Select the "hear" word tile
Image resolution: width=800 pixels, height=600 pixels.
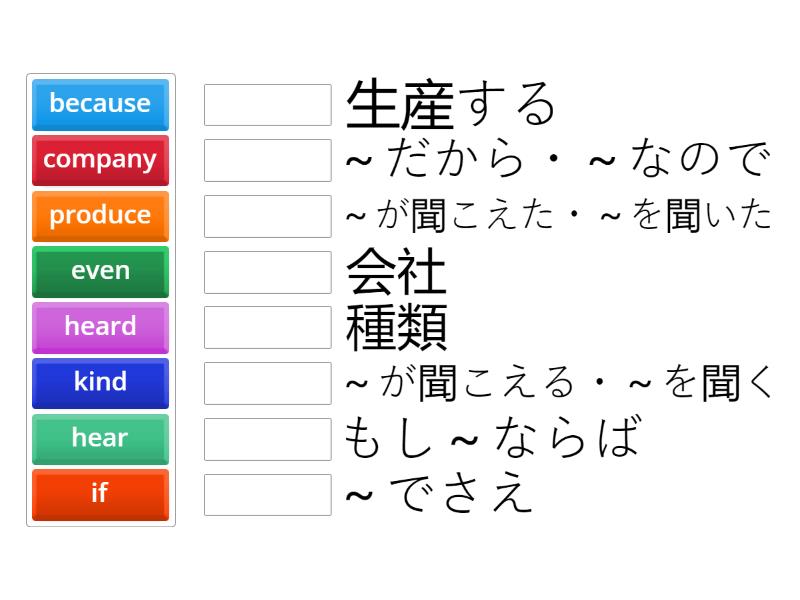(100, 439)
